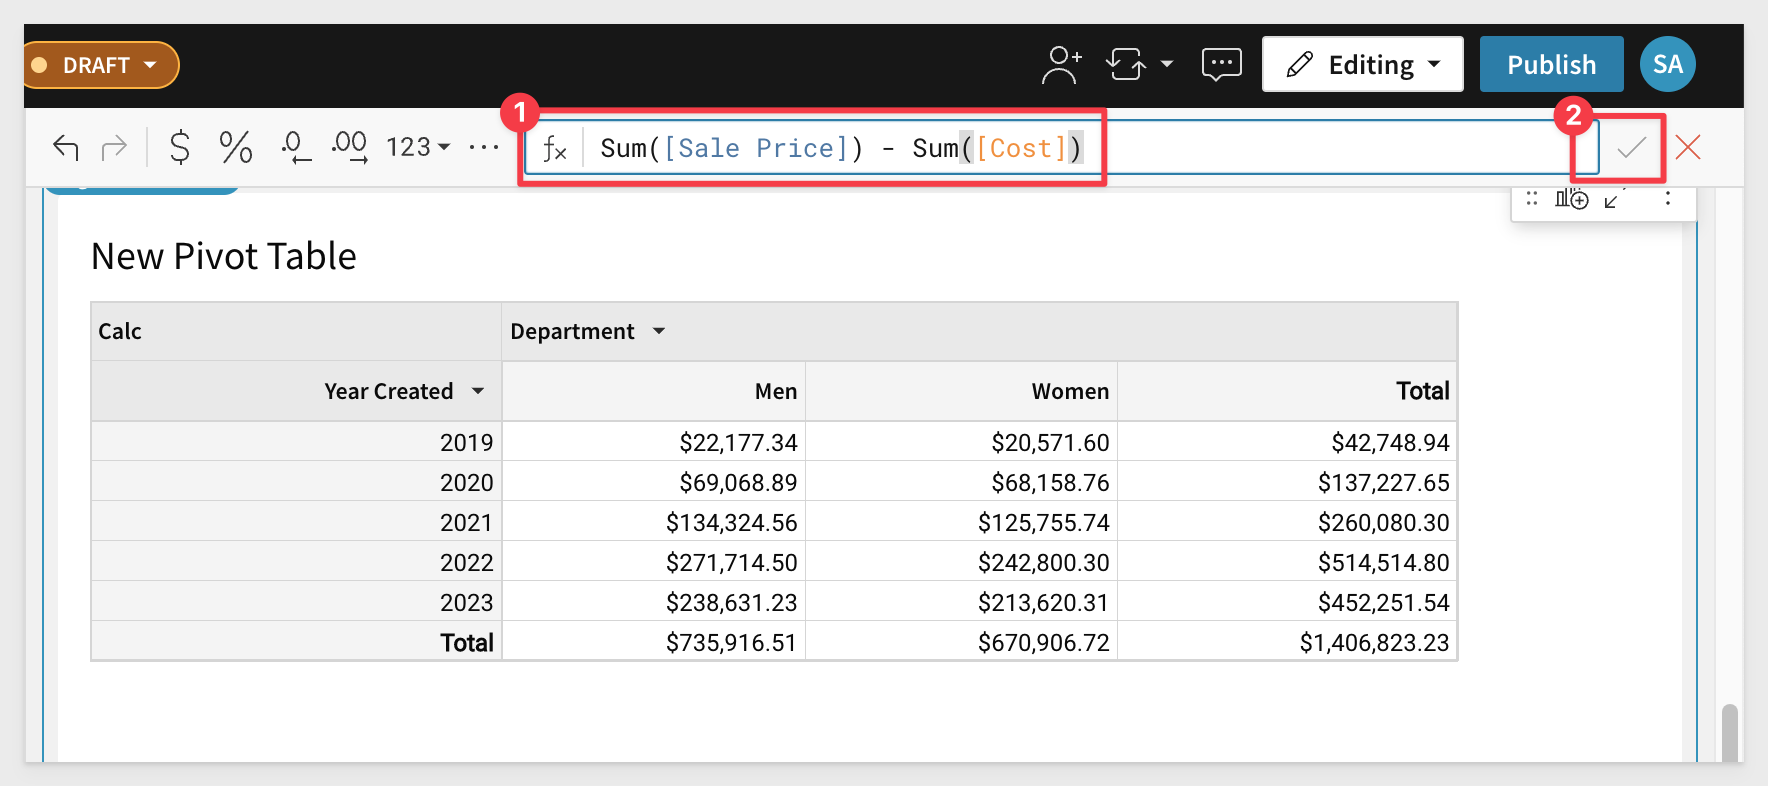Select cell $22,177.34
1768x786 pixels.
[x=654, y=442]
